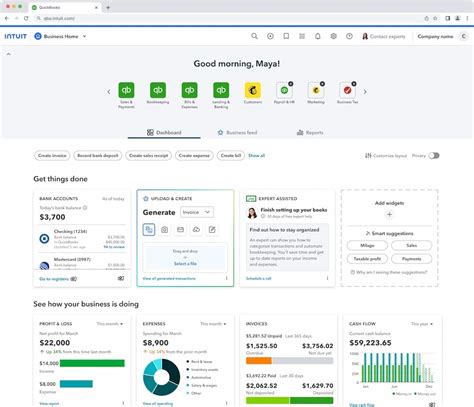This screenshot has width=474, height=407.
Task: Change Cash Flow This year period
Action: coord(422,324)
